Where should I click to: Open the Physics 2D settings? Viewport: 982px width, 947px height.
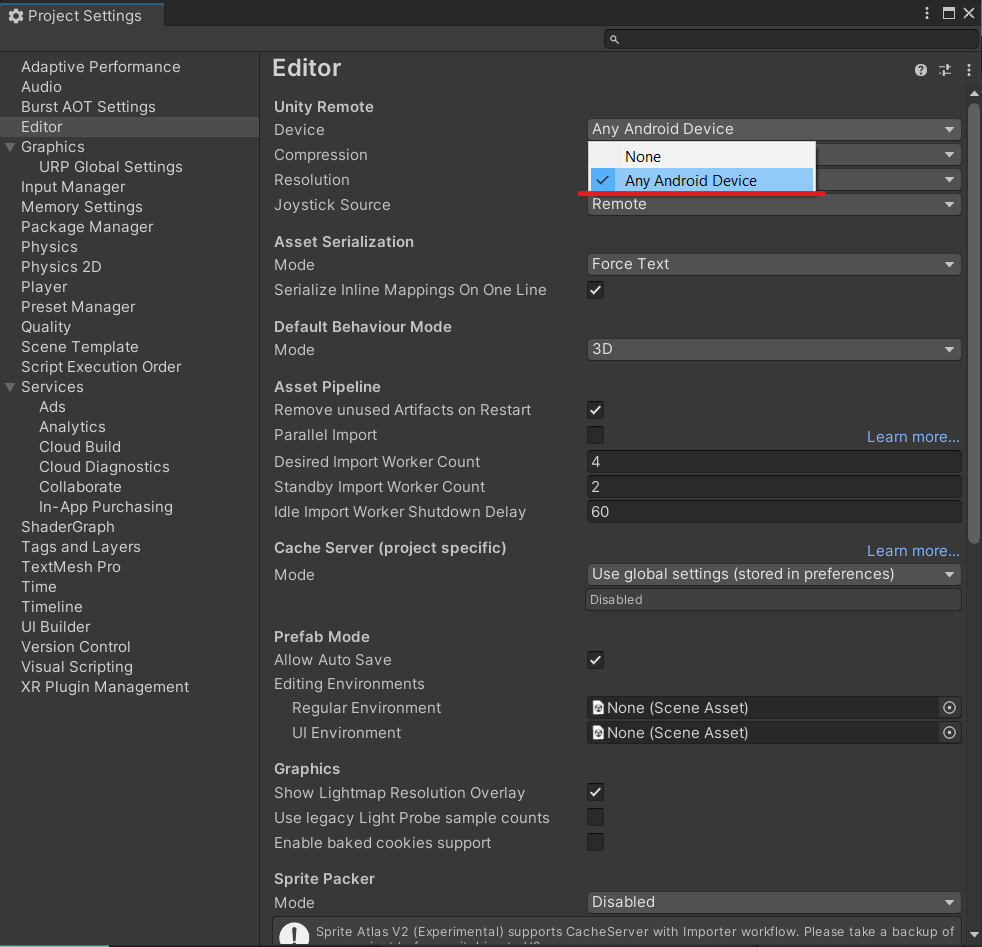(61, 267)
